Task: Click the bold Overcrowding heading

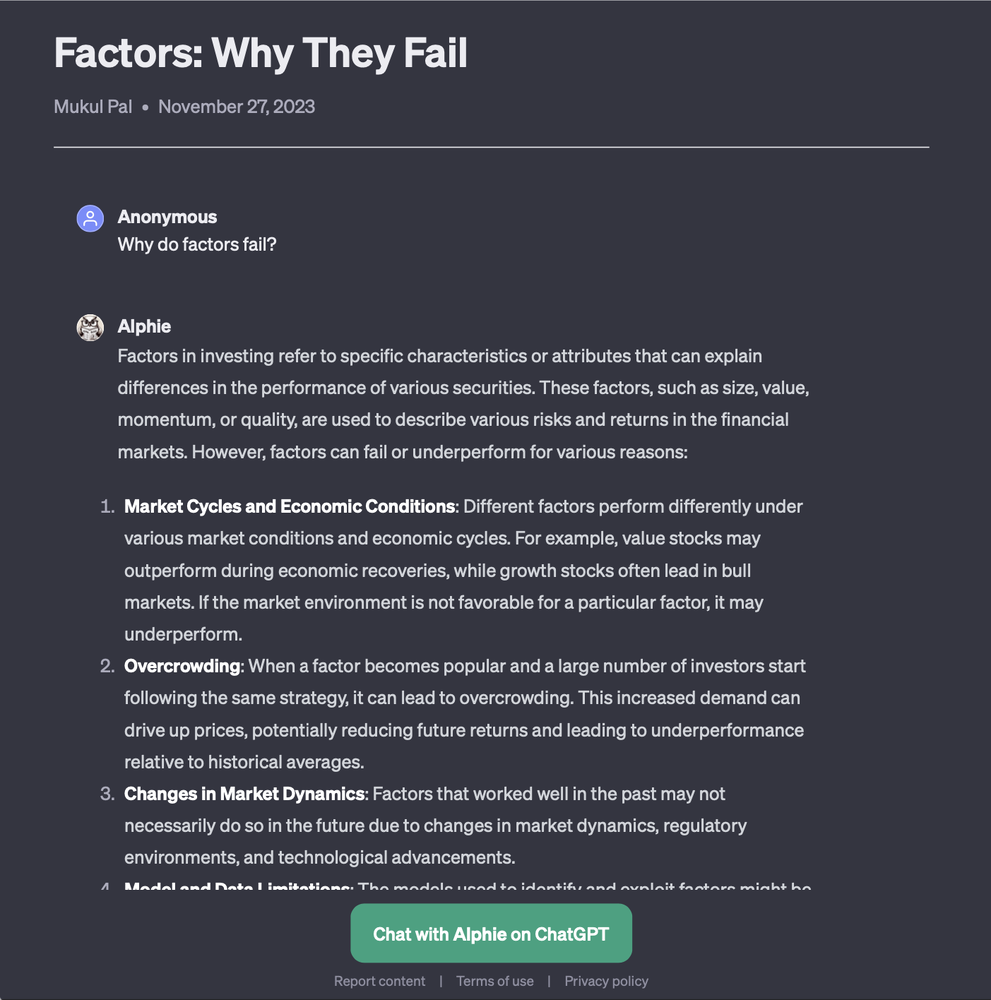Action: 182,666
